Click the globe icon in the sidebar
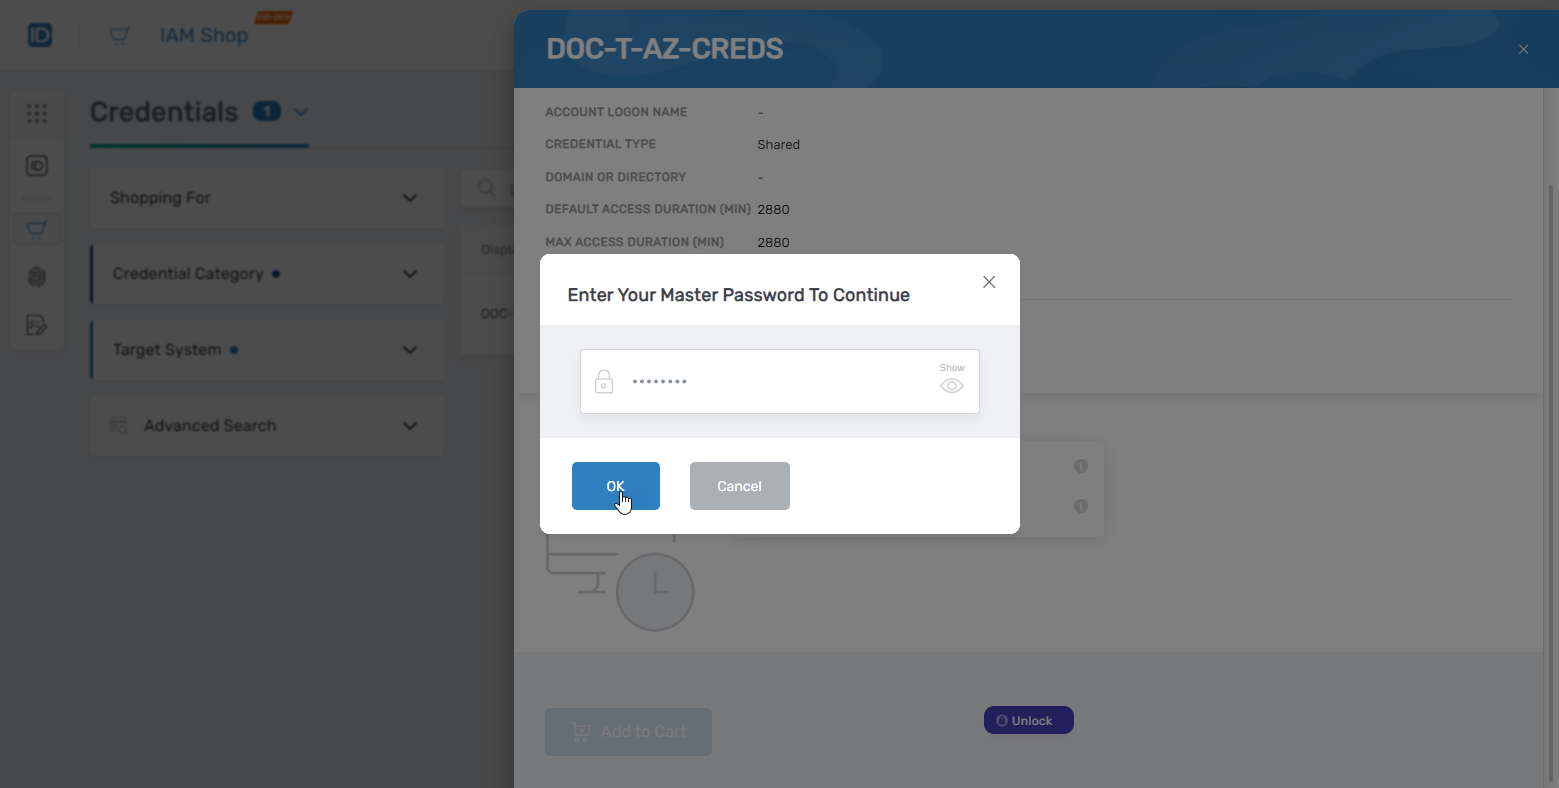The height and width of the screenshot is (788, 1559). pos(37,277)
